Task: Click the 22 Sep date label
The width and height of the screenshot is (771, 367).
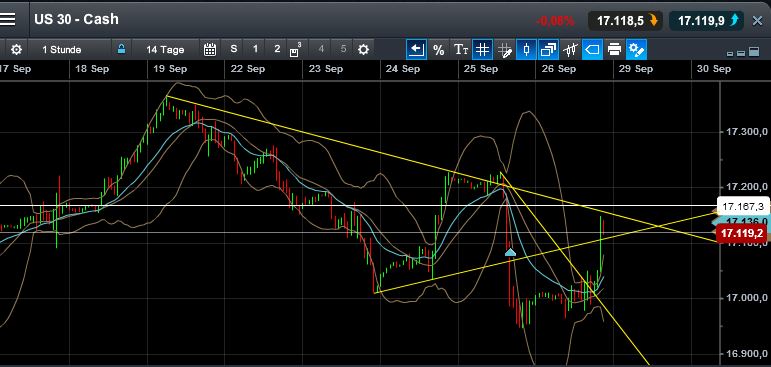Action: pyautogui.click(x=248, y=69)
